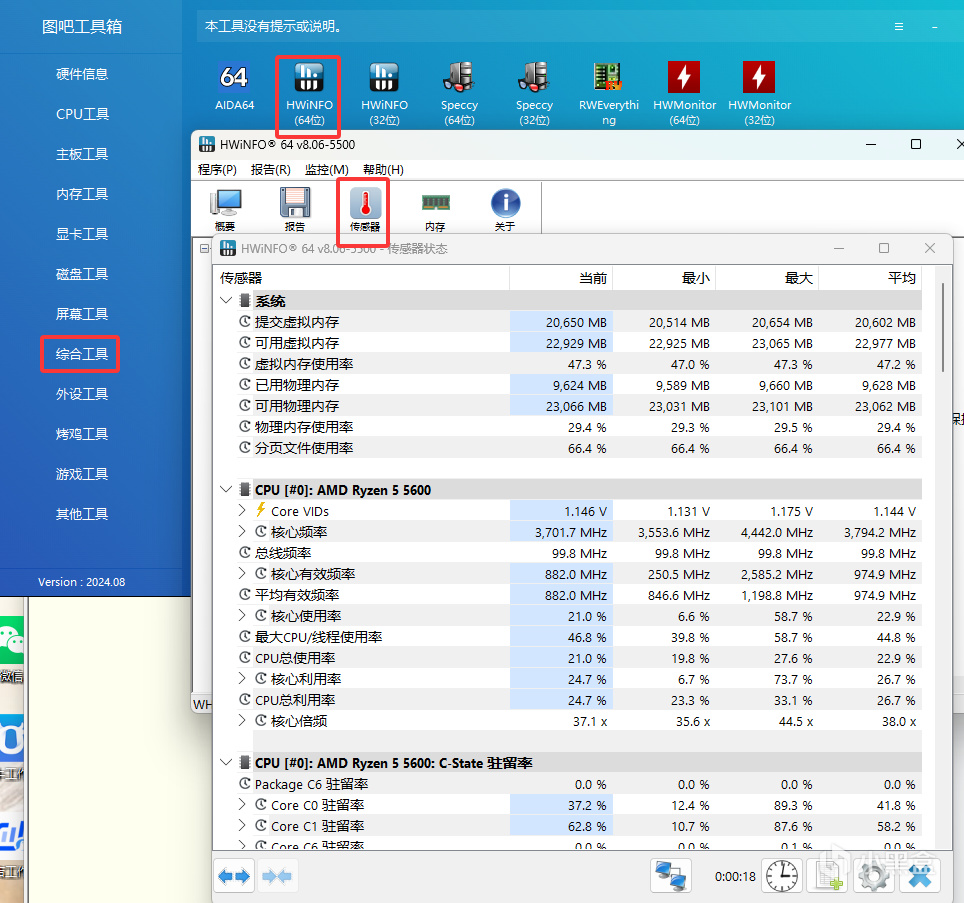Expand the 核心利用率 row
The width and height of the screenshot is (964, 903).
[242, 678]
